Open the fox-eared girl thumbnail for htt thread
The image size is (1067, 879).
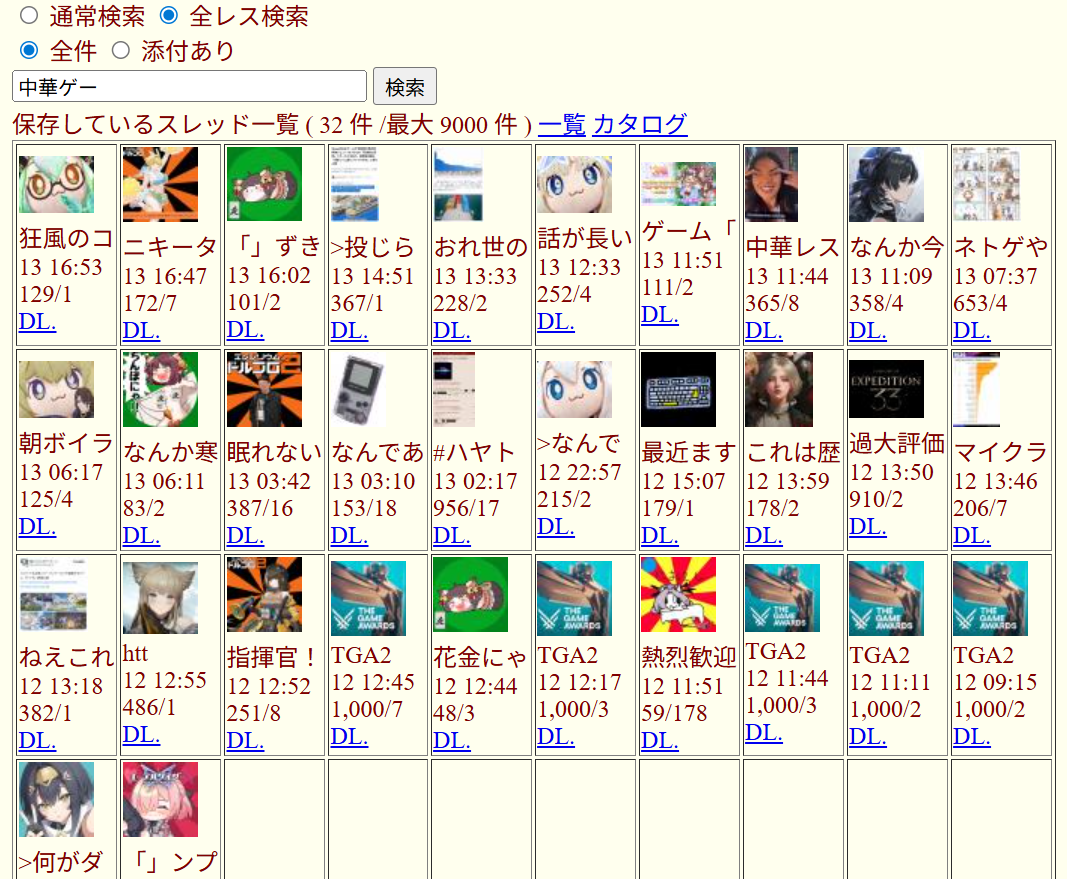tap(161, 597)
